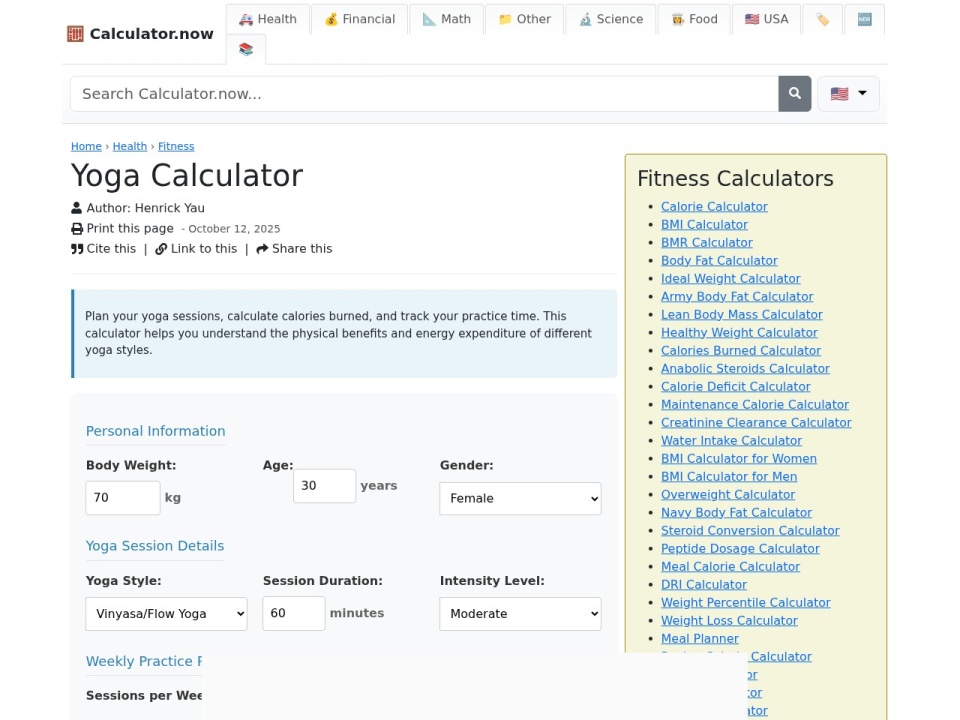
Task: Click the Yoga Calculator page heading
Action: (187, 176)
